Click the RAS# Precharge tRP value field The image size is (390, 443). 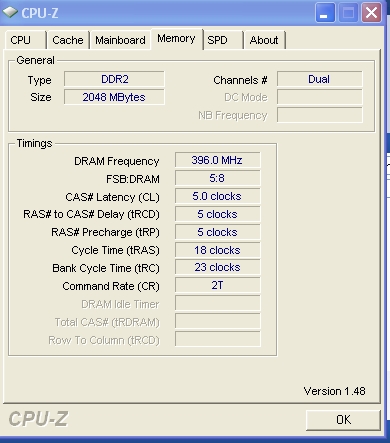218,232
